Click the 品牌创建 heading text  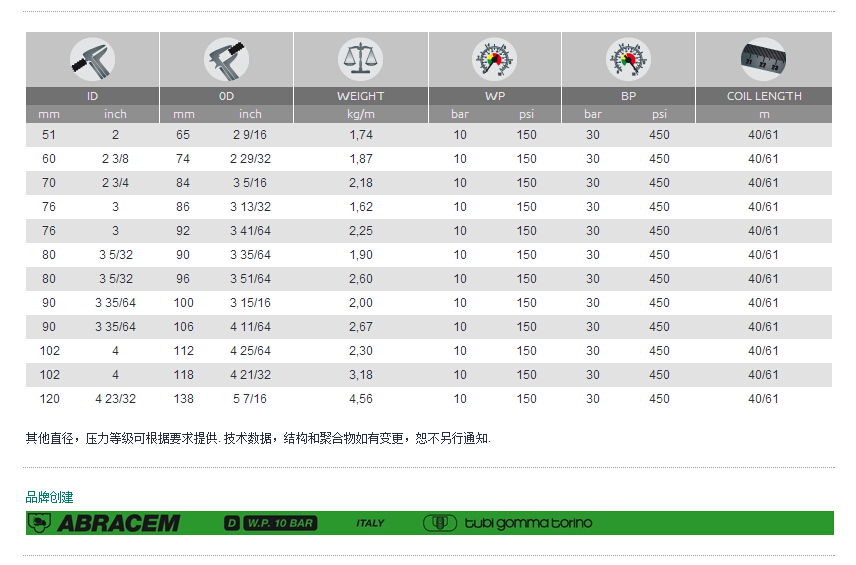[49, 497]
